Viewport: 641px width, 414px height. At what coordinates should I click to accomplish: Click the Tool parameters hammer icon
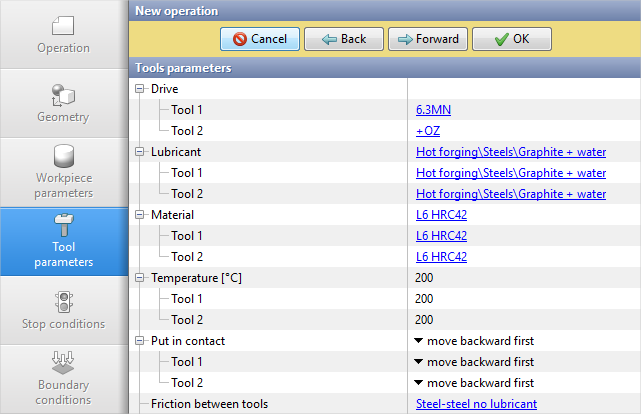tap(63, 226)
